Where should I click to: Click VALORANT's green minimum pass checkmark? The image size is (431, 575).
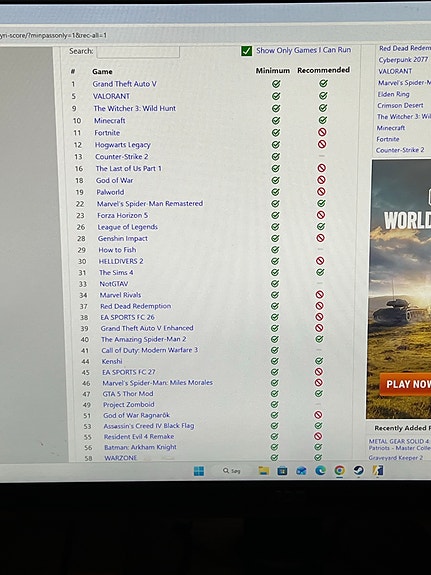[276, 96]
